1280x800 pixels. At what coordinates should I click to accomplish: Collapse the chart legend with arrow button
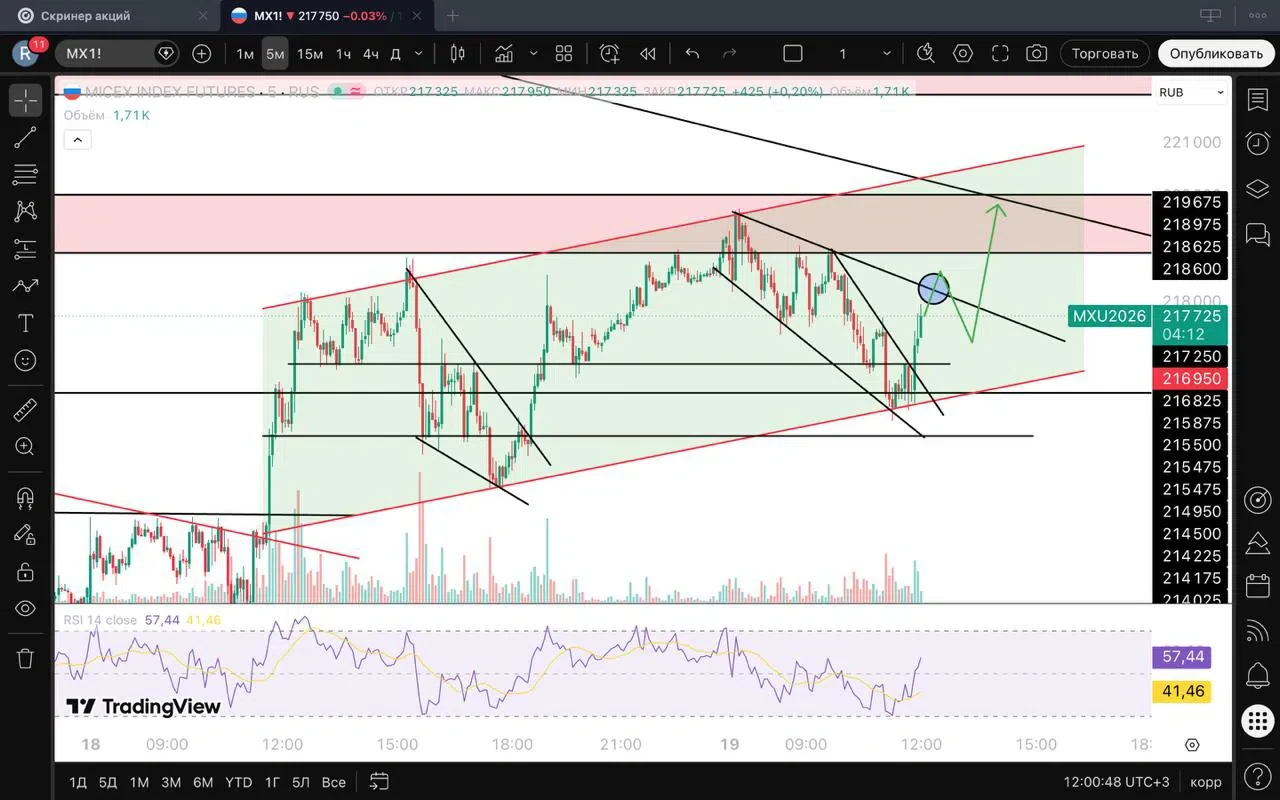tap(77, 140)
